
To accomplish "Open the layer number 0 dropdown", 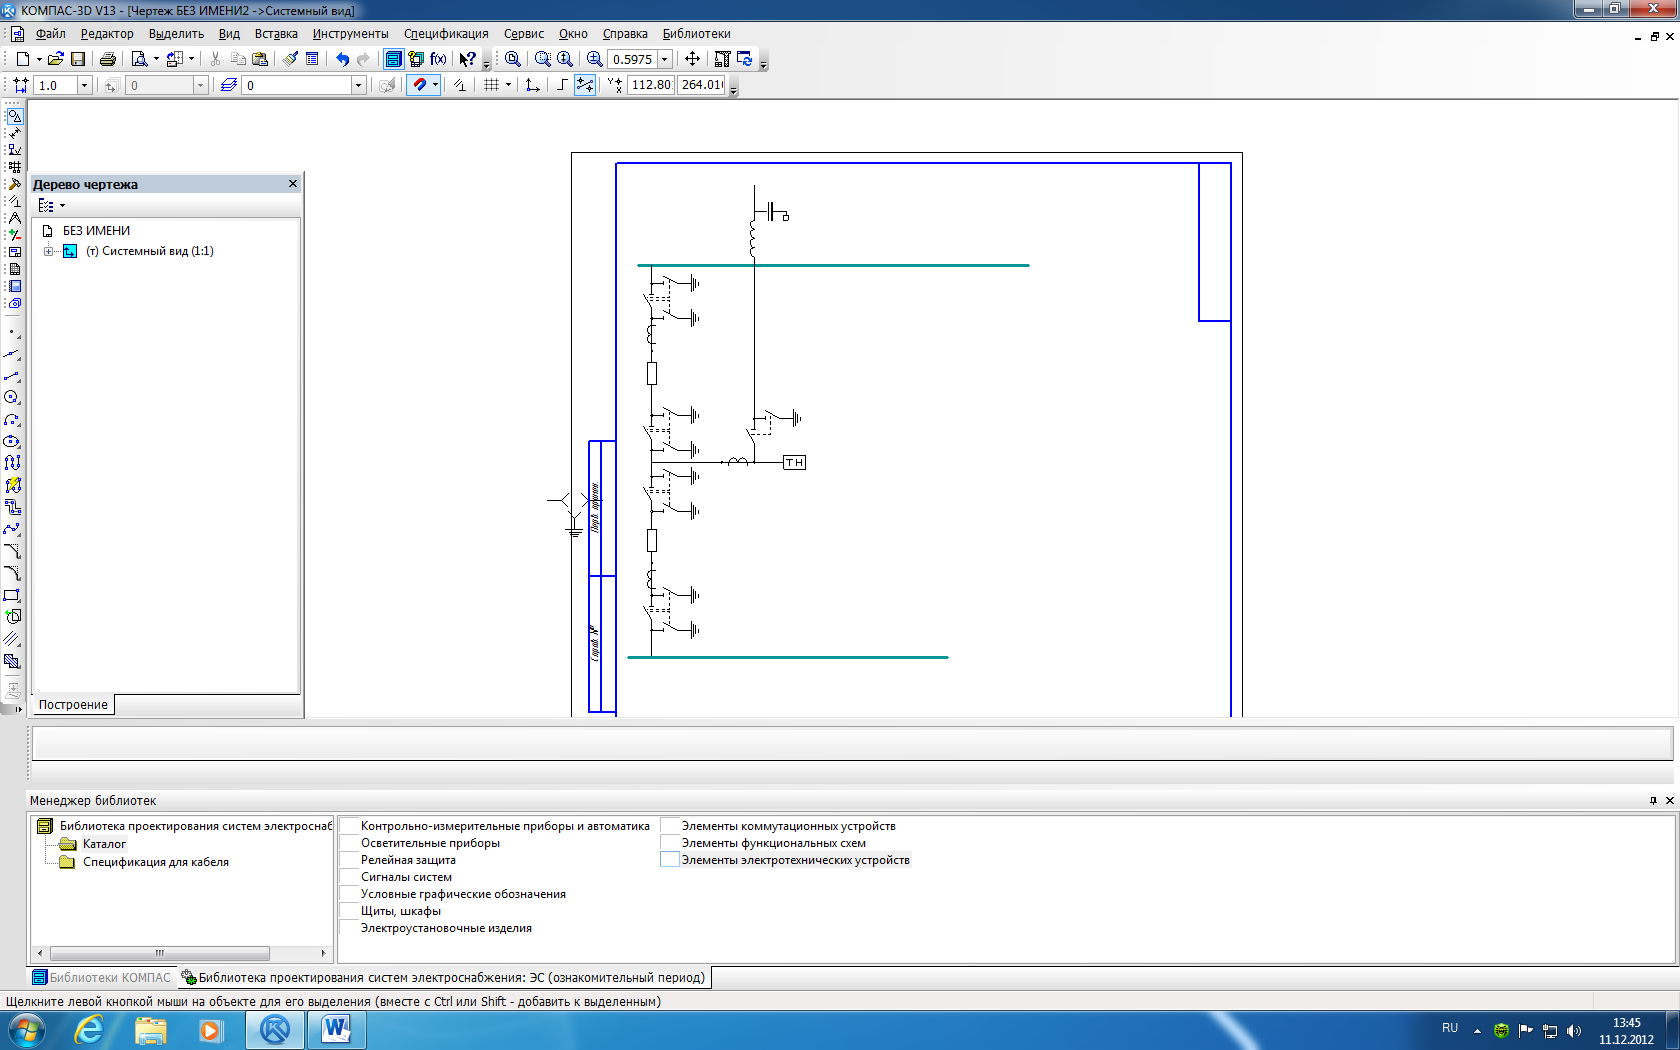I will 358,86.
